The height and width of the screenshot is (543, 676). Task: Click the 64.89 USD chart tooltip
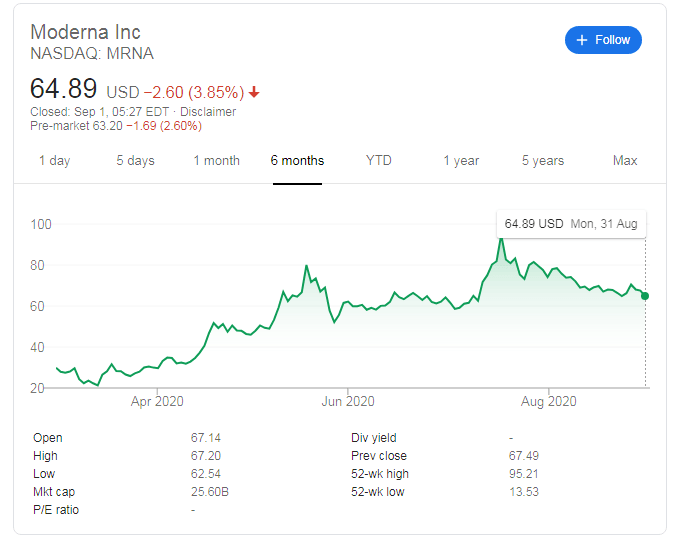click(x=571, y=224)
